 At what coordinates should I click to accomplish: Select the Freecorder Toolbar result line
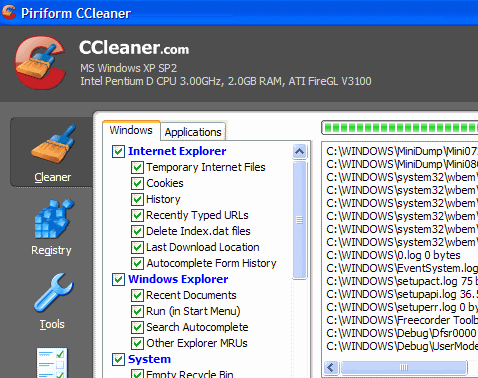coord(402,320)
